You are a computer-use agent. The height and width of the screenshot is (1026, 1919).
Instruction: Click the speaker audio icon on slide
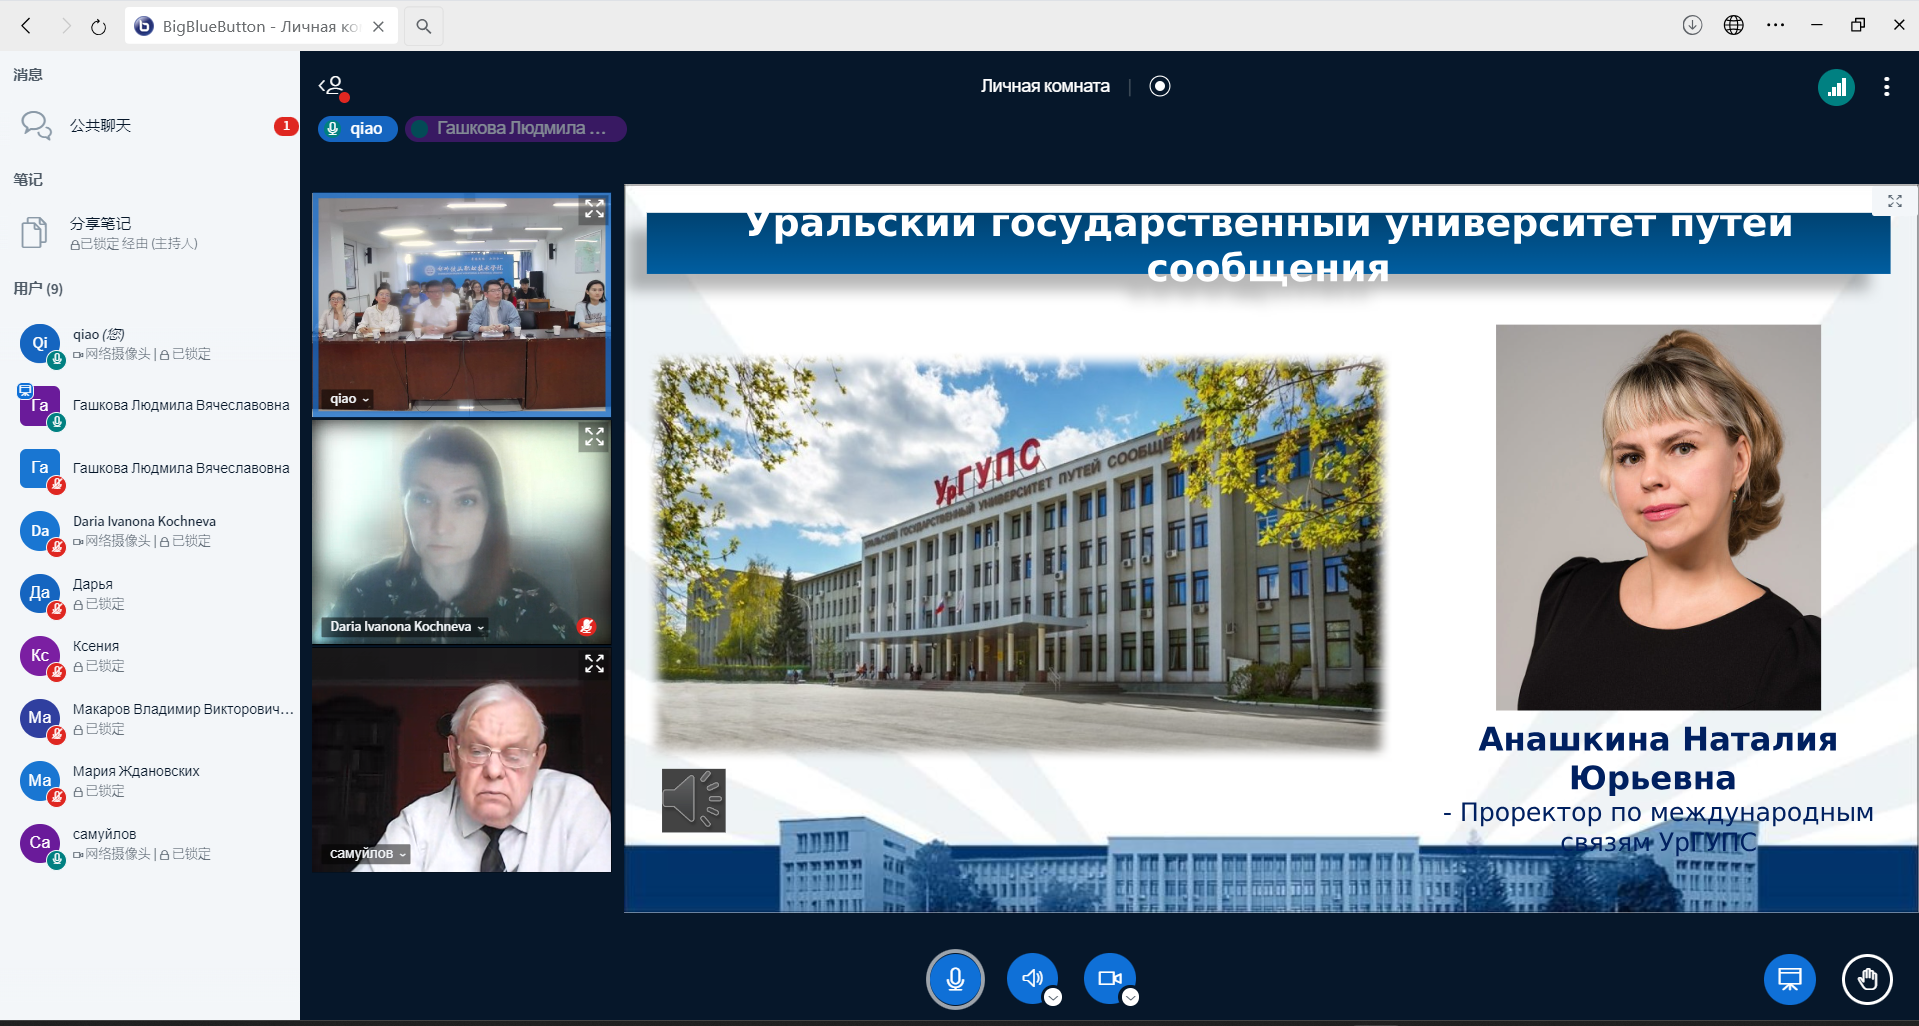(693, 800)
